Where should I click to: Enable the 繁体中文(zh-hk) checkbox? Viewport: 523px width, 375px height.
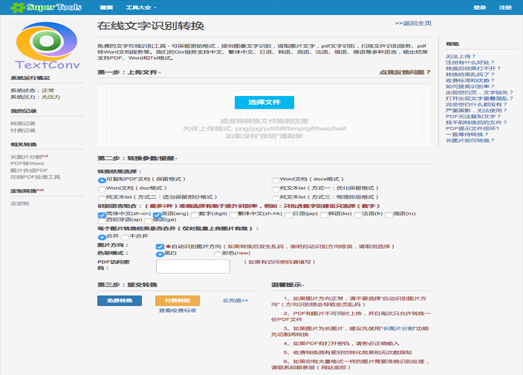[233, 215]
